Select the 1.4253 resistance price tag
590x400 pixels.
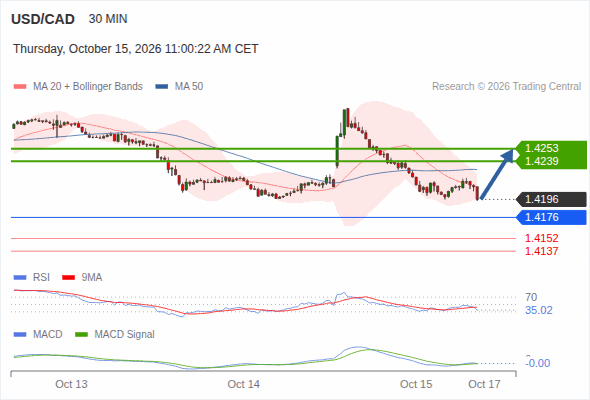pos(541,148)
